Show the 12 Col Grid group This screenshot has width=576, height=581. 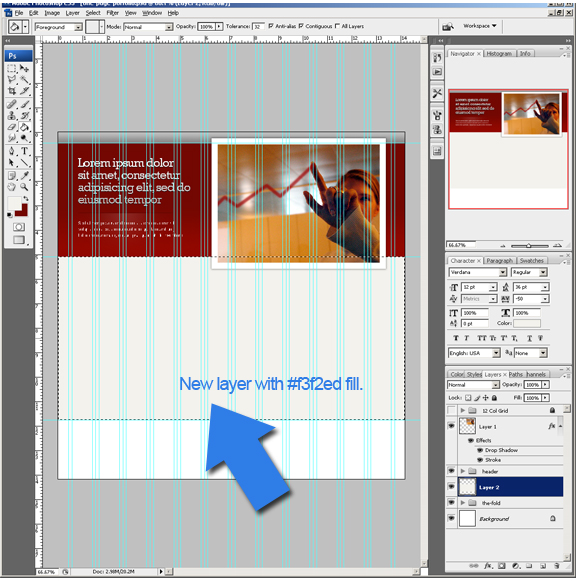click(451, 410)
